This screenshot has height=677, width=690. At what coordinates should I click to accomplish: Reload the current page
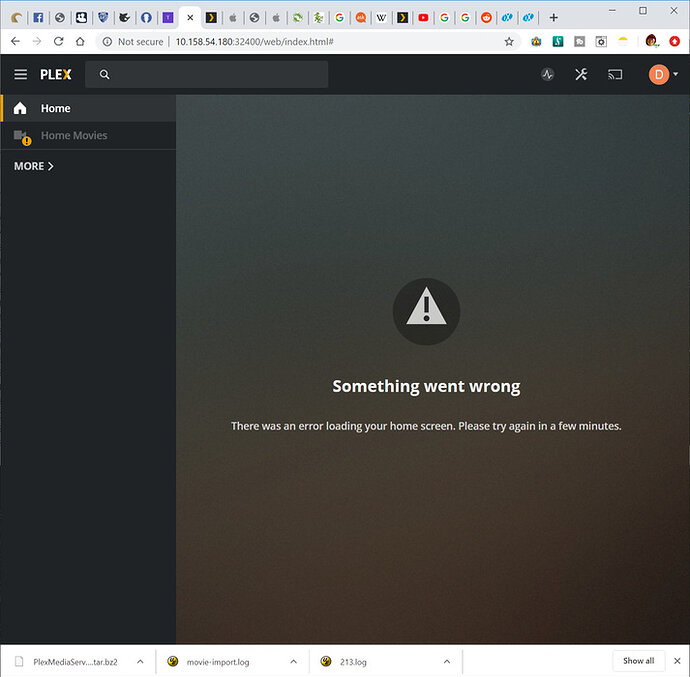tap(59, 42)
